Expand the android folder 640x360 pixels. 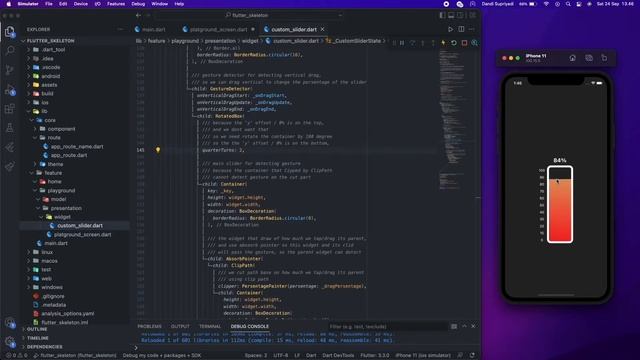[51, 76]
